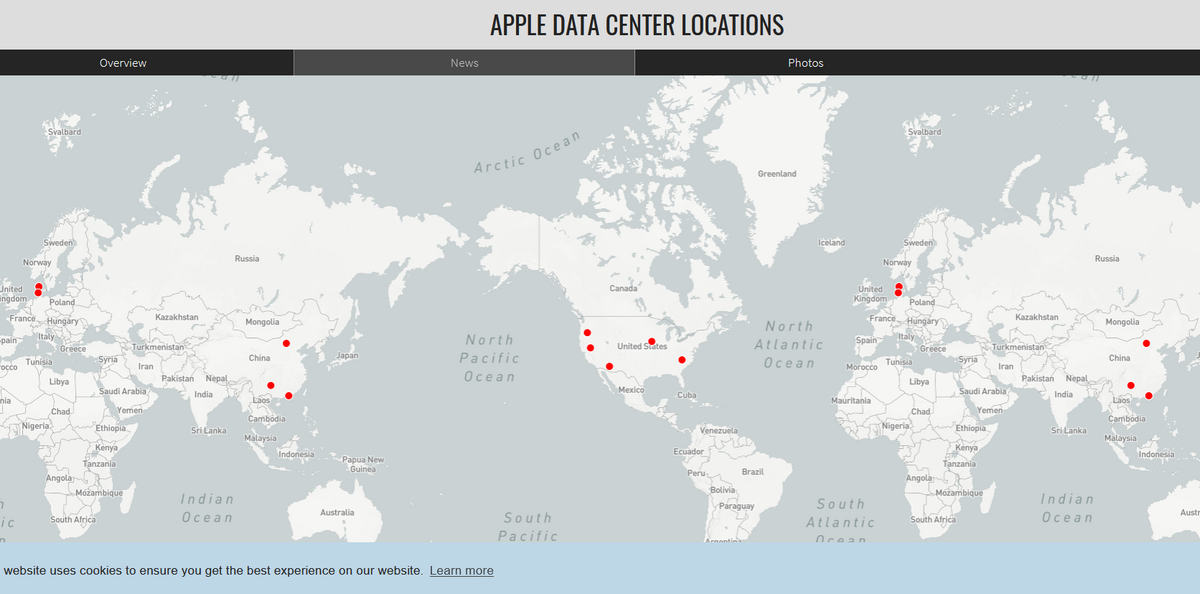Click the Mexico map label

coord(631,390)
